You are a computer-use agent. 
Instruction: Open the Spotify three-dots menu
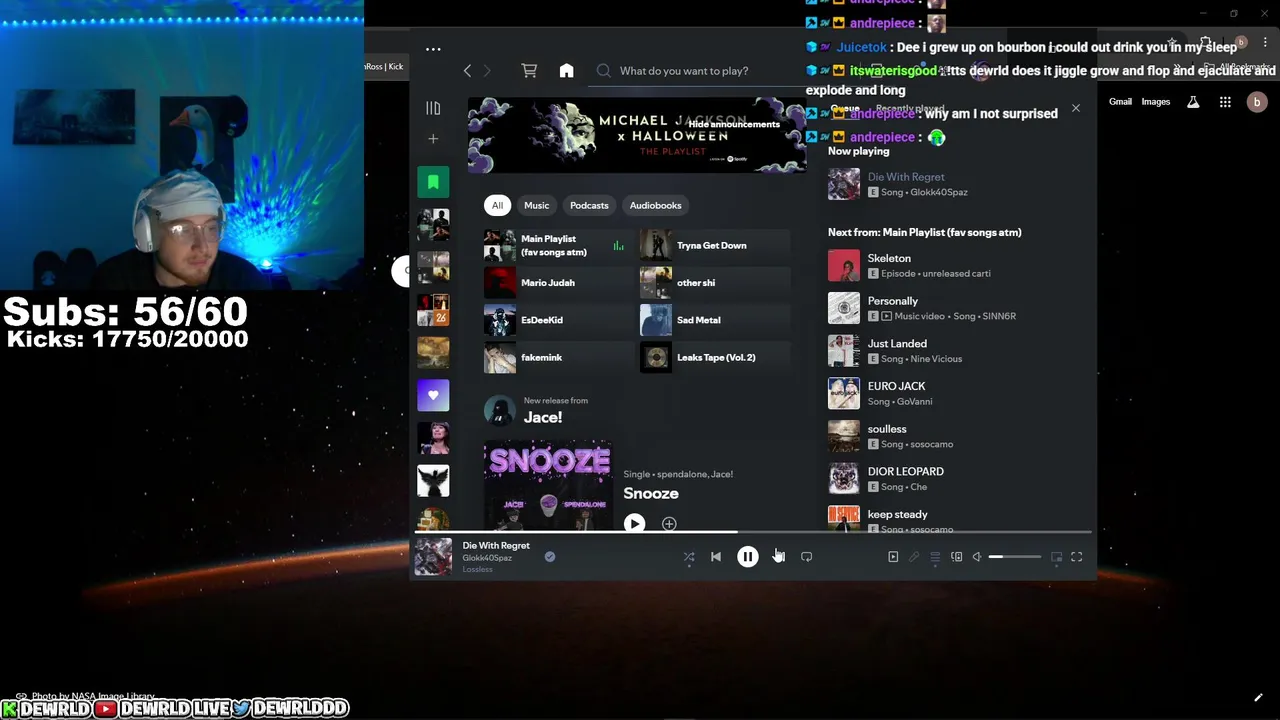[x=433, y=49]
